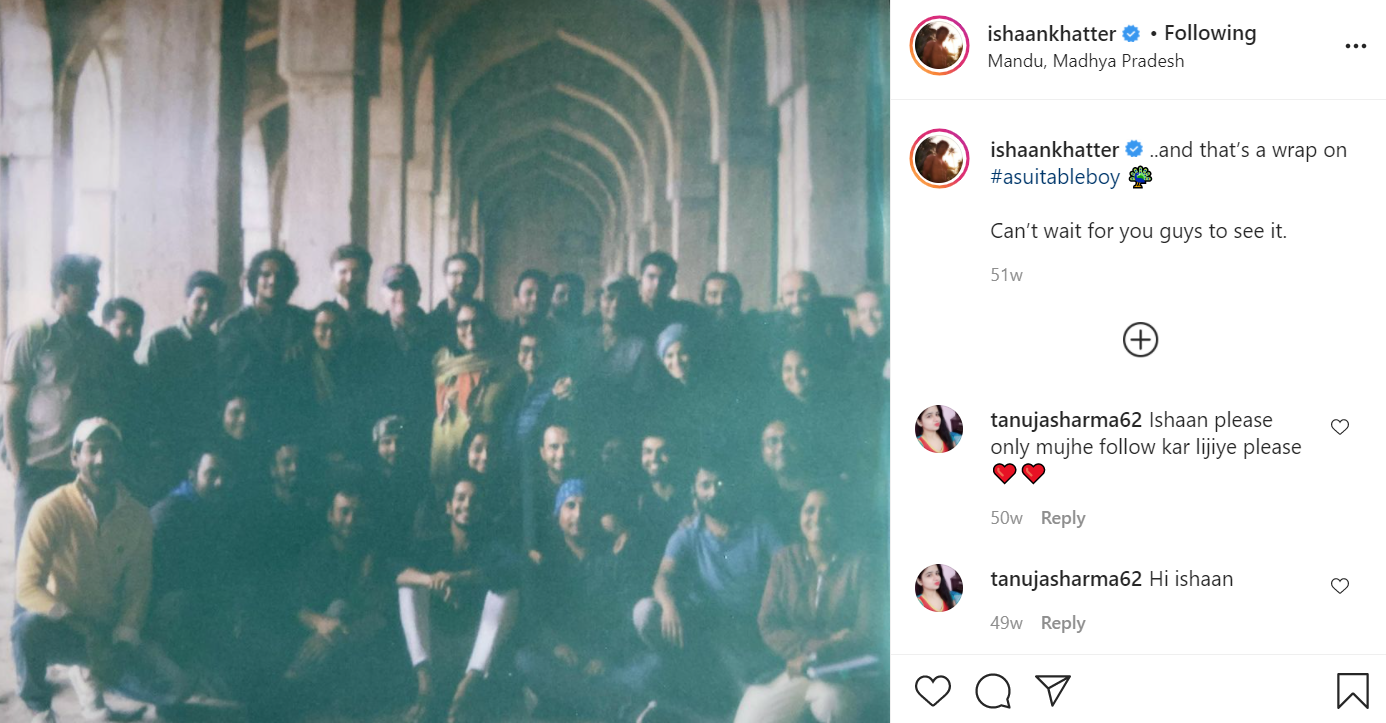The height and width of the screenshot is (723, 1386).
Task: Click ishaankhatter caption avatar
Action: (x=939, y=159)
